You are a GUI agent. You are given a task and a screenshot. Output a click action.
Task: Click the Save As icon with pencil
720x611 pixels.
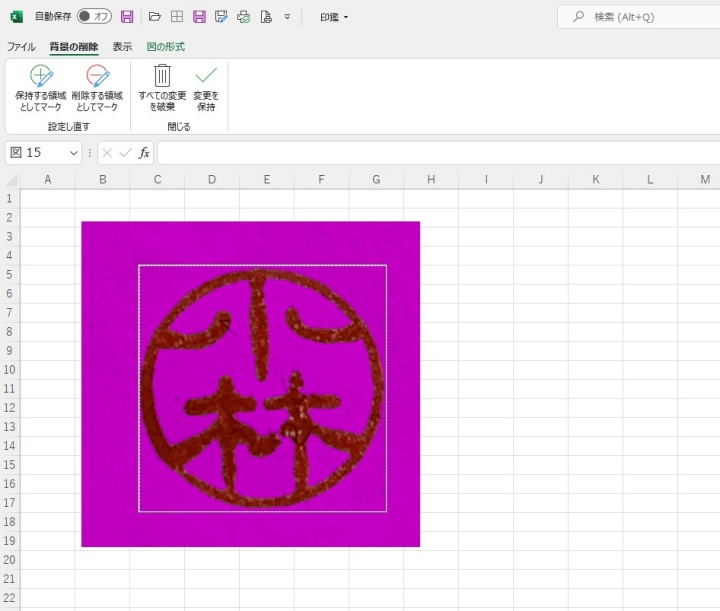click(x=221, y=17)
